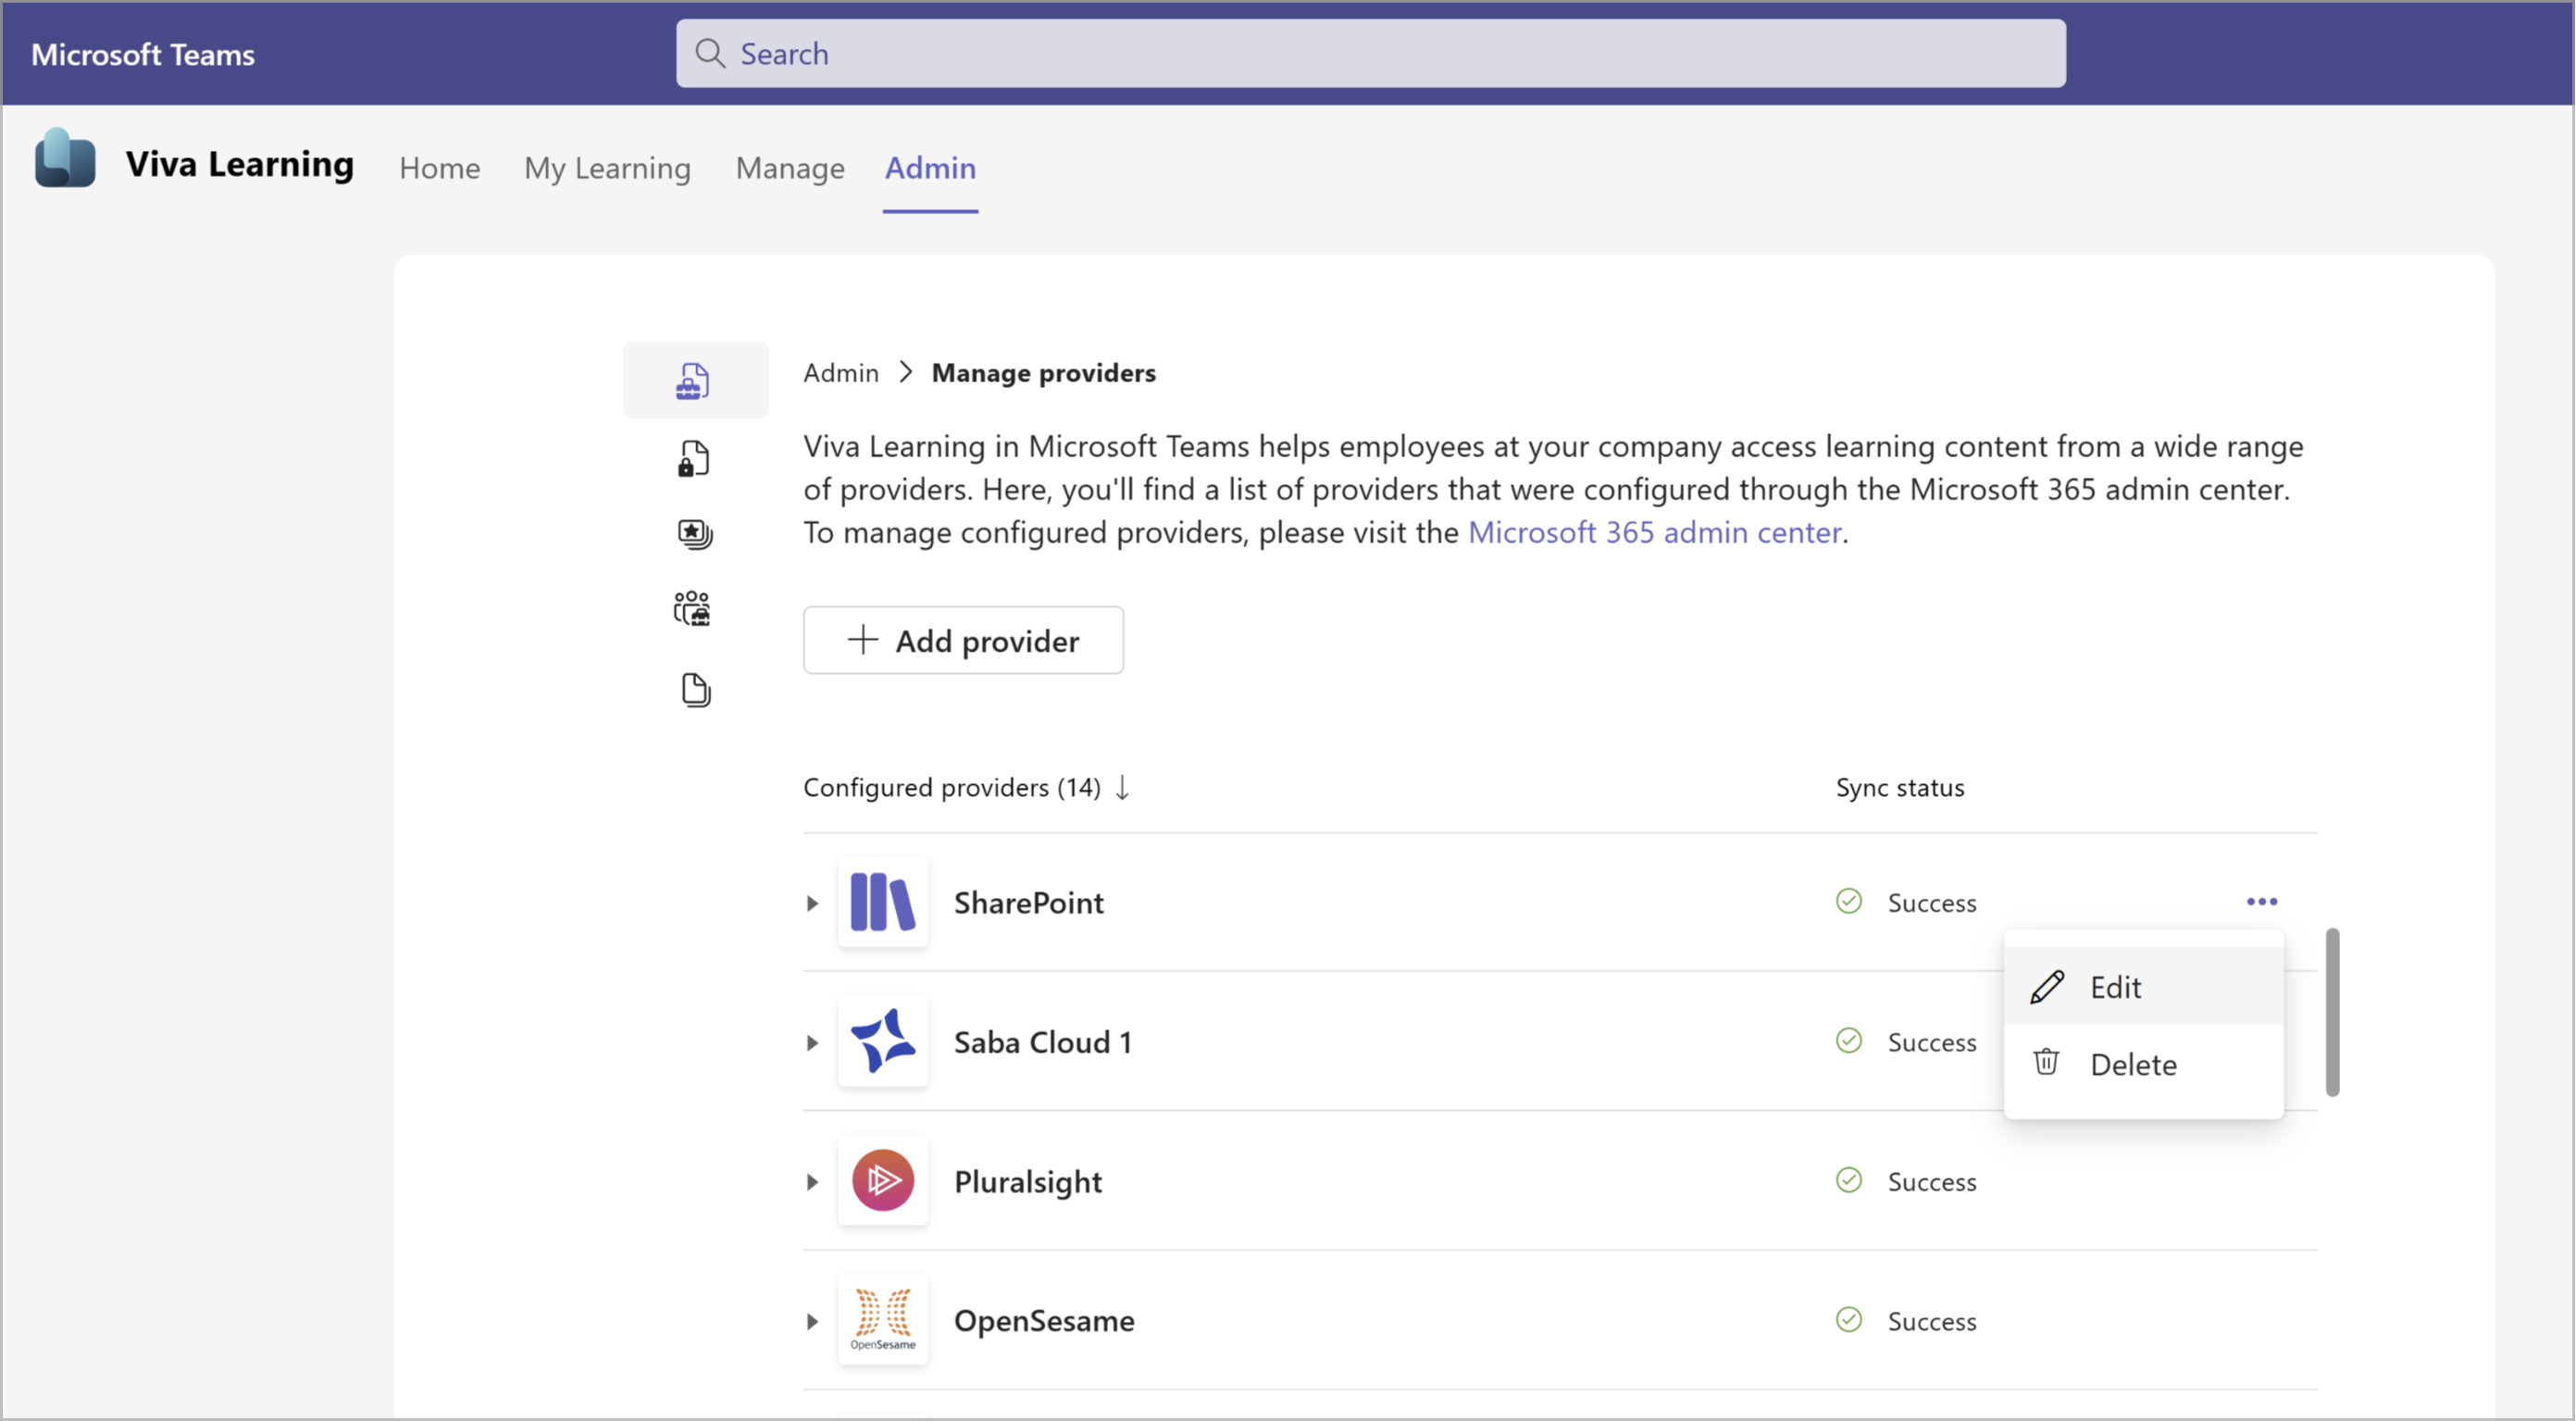Open the Microsoft 365 admin center link
The height and width of the screenshot is (1421, 2576).
[x=1656, y=533]
